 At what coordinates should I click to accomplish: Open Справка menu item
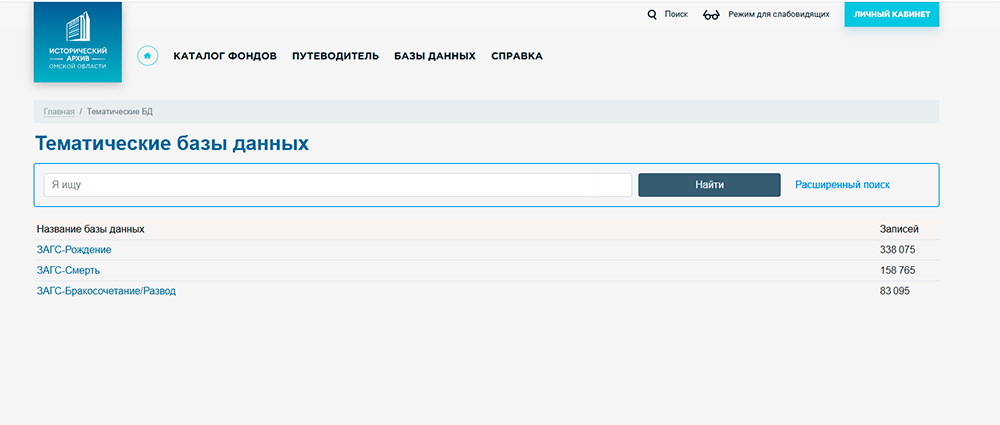pyautogui.click(x=517, y=56)
